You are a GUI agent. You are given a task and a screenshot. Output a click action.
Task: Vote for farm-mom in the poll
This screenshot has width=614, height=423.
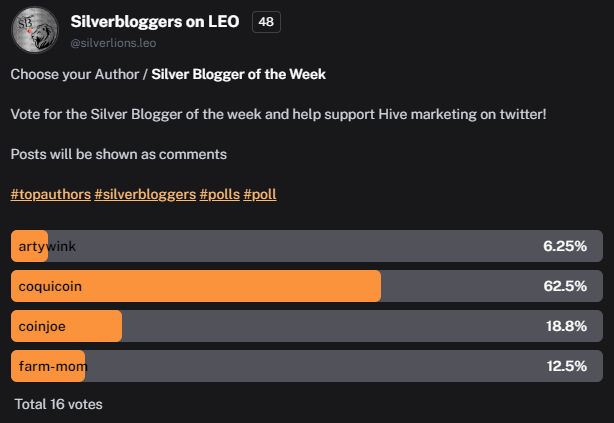(x=307, y=366)
